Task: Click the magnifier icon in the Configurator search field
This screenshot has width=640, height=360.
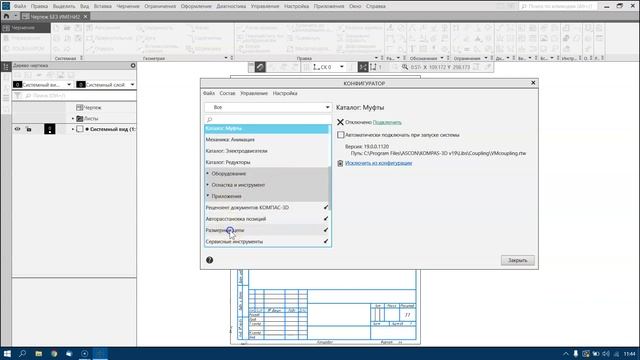Action: tap(209, 120)
